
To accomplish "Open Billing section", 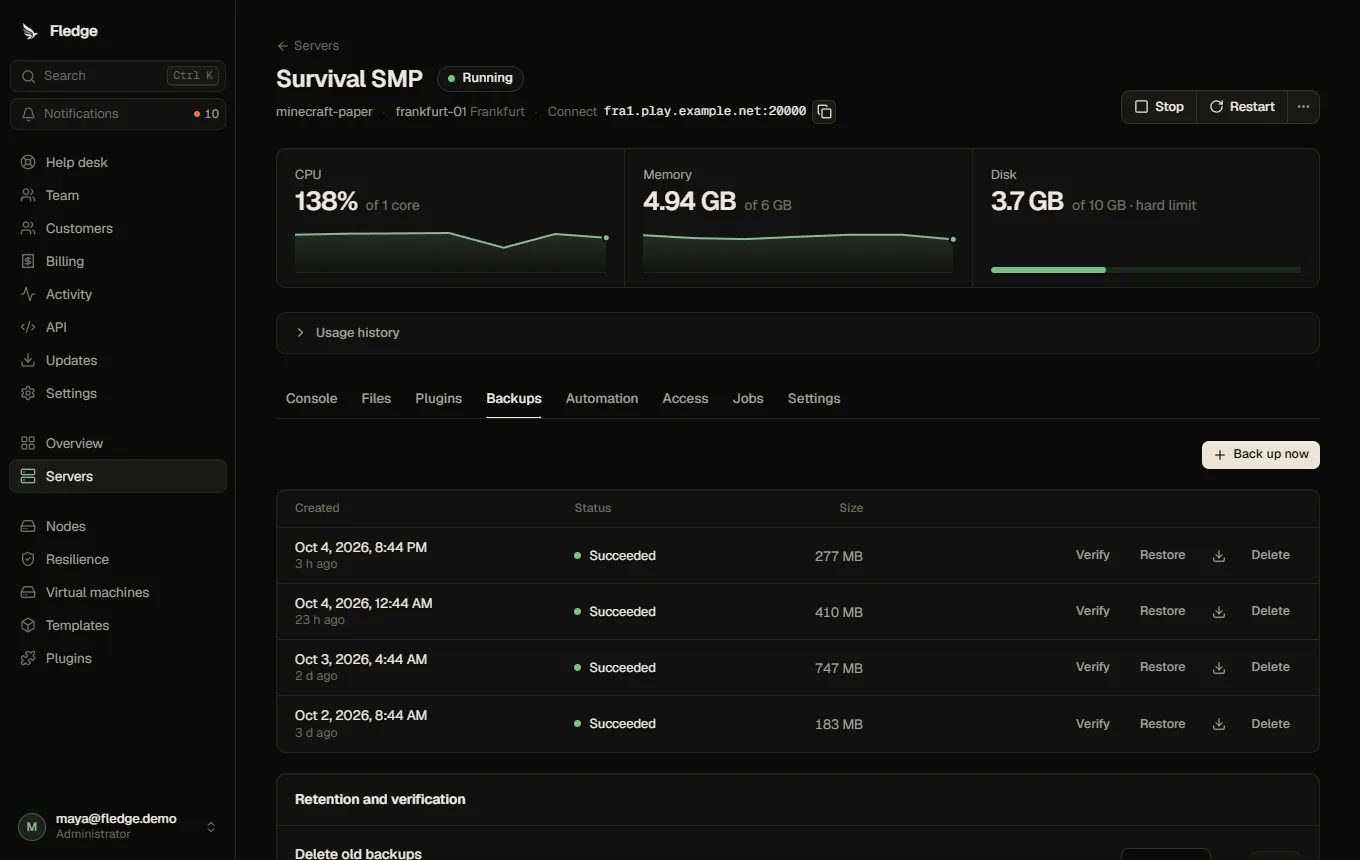I will pyautogui.click(x=118, y=261).
